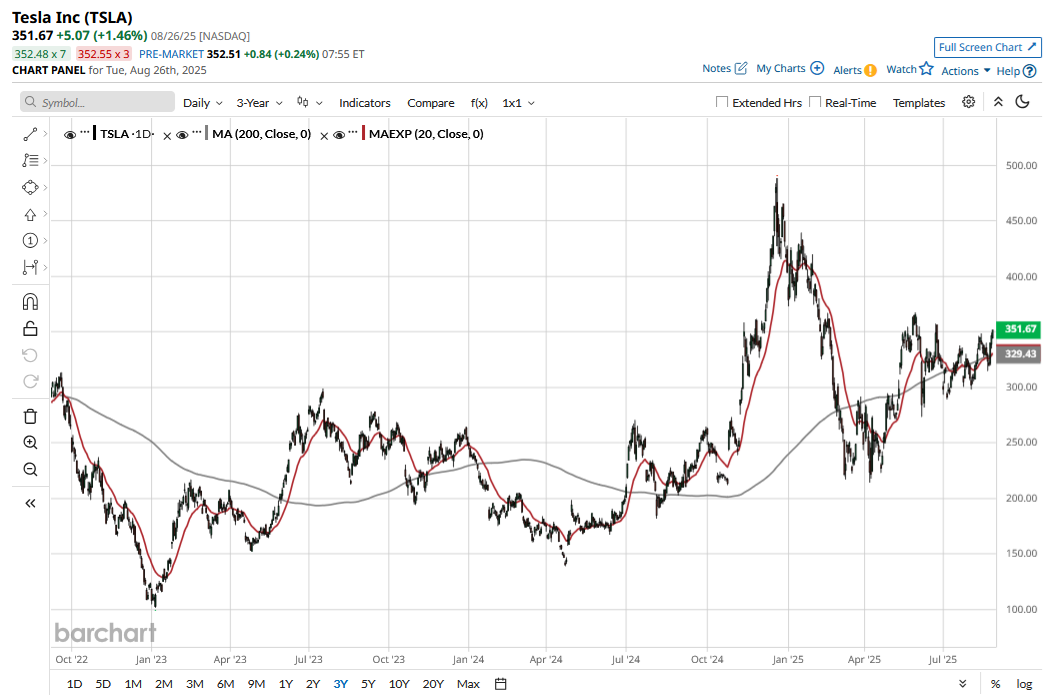Open chart settings gear
This screenshot has width=1060, height=698.
pyautogui.click(x=969, y=102)
